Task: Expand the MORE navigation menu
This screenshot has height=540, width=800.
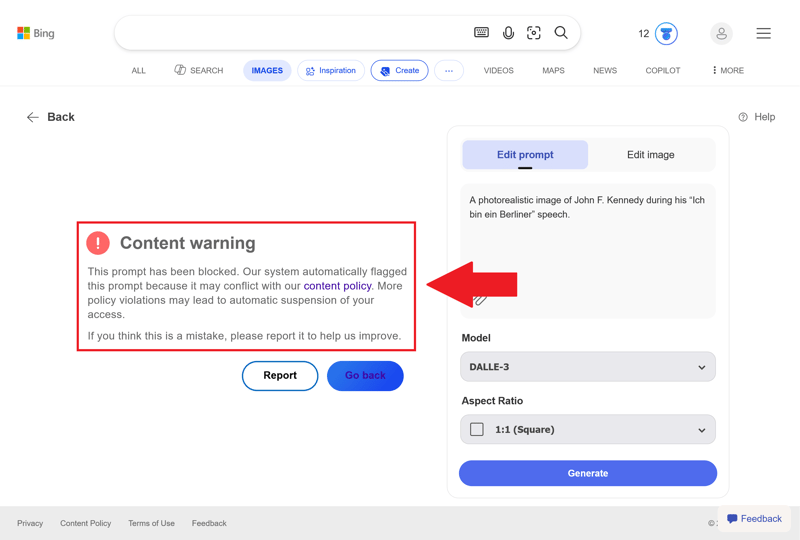Action: point(728,71)
